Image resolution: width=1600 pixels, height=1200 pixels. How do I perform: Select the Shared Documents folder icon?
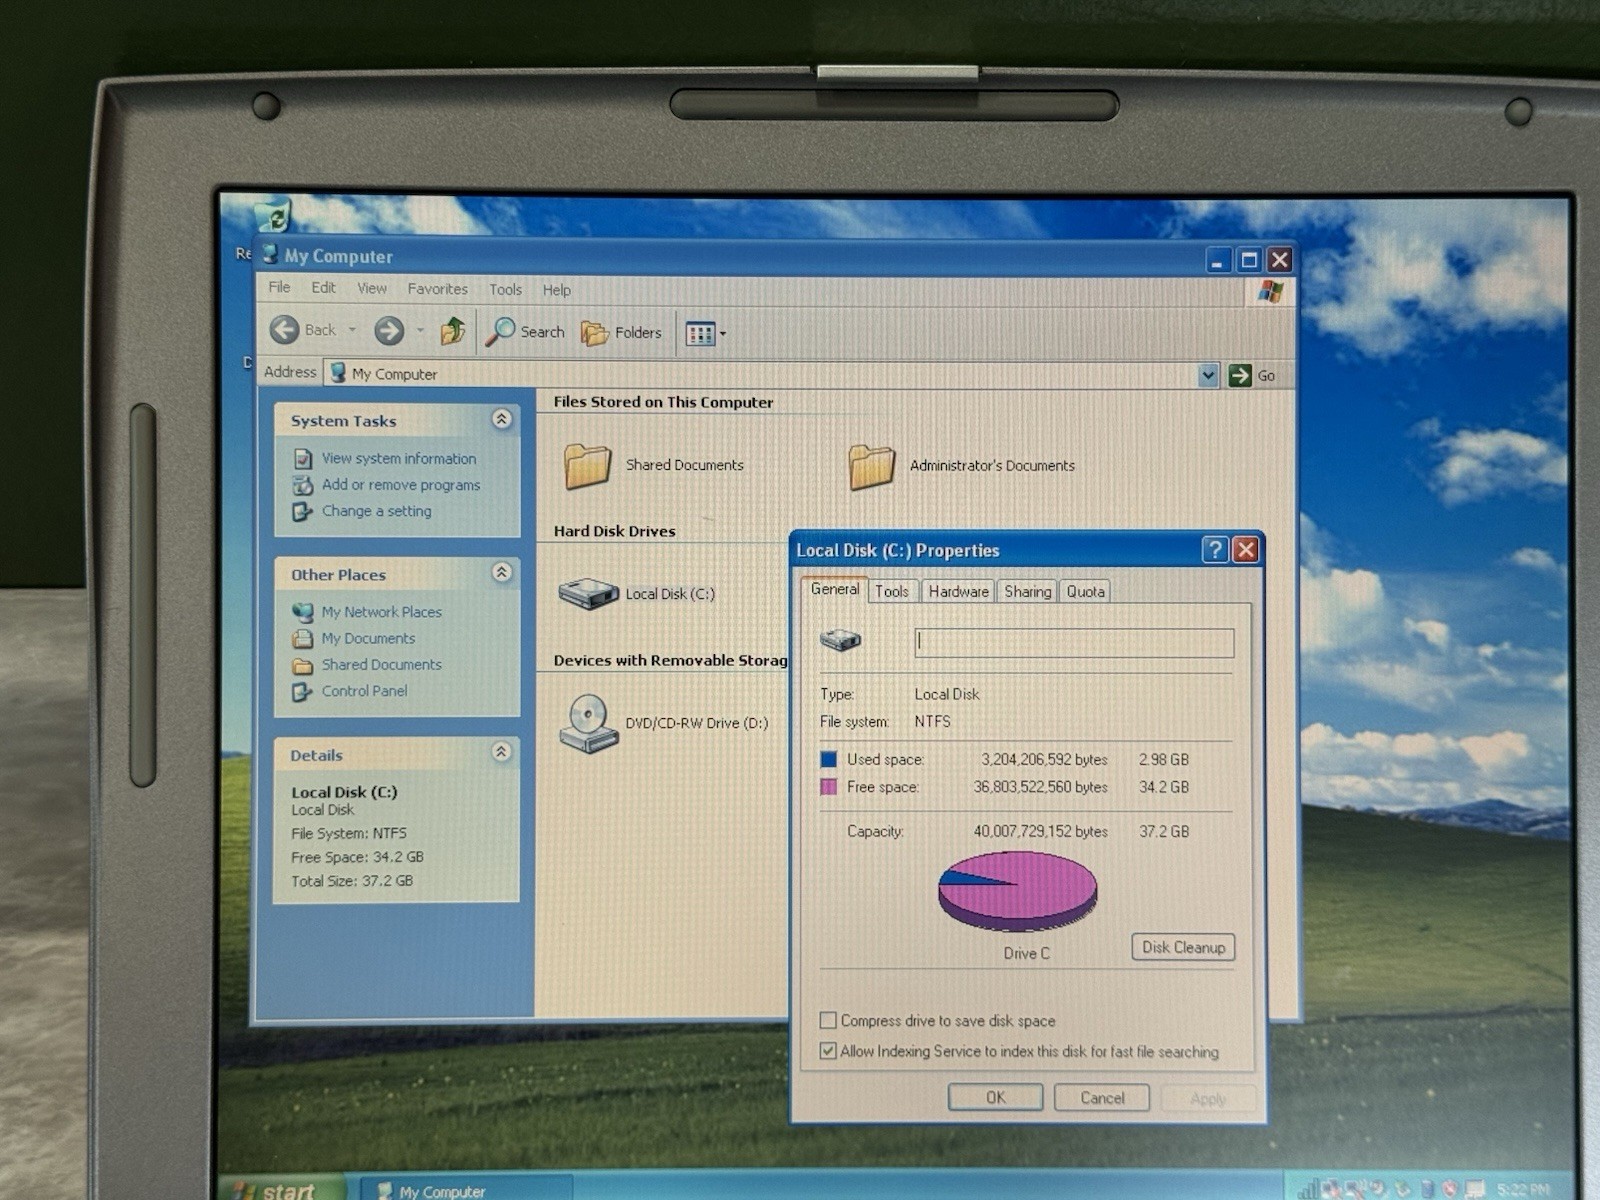point(587,465)
